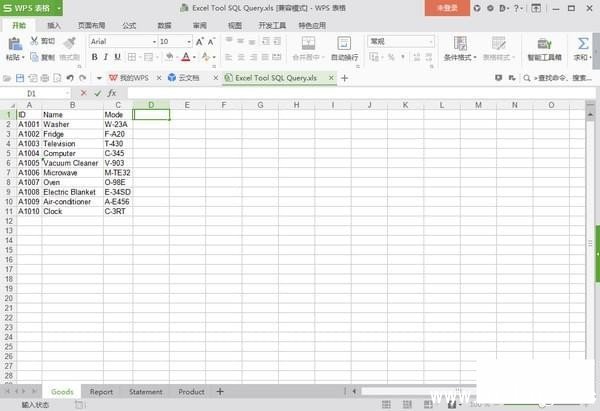This screenshot has width=600, height=411.
Task: Switch to the Statement sheet tab
Action: (145, 391)
